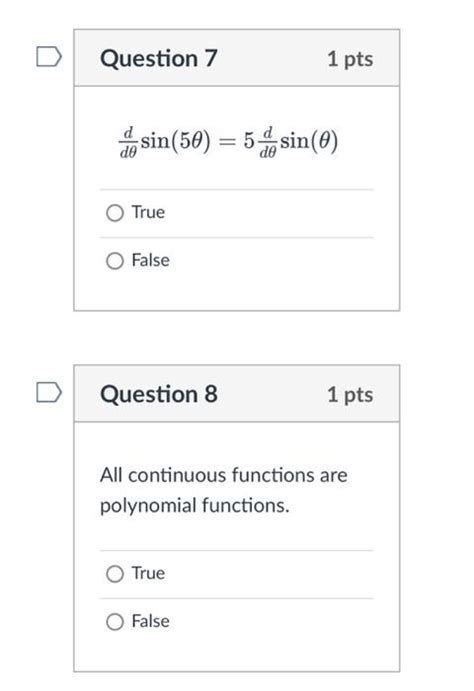Click the "polynomial functions." text line

point(195,506)
